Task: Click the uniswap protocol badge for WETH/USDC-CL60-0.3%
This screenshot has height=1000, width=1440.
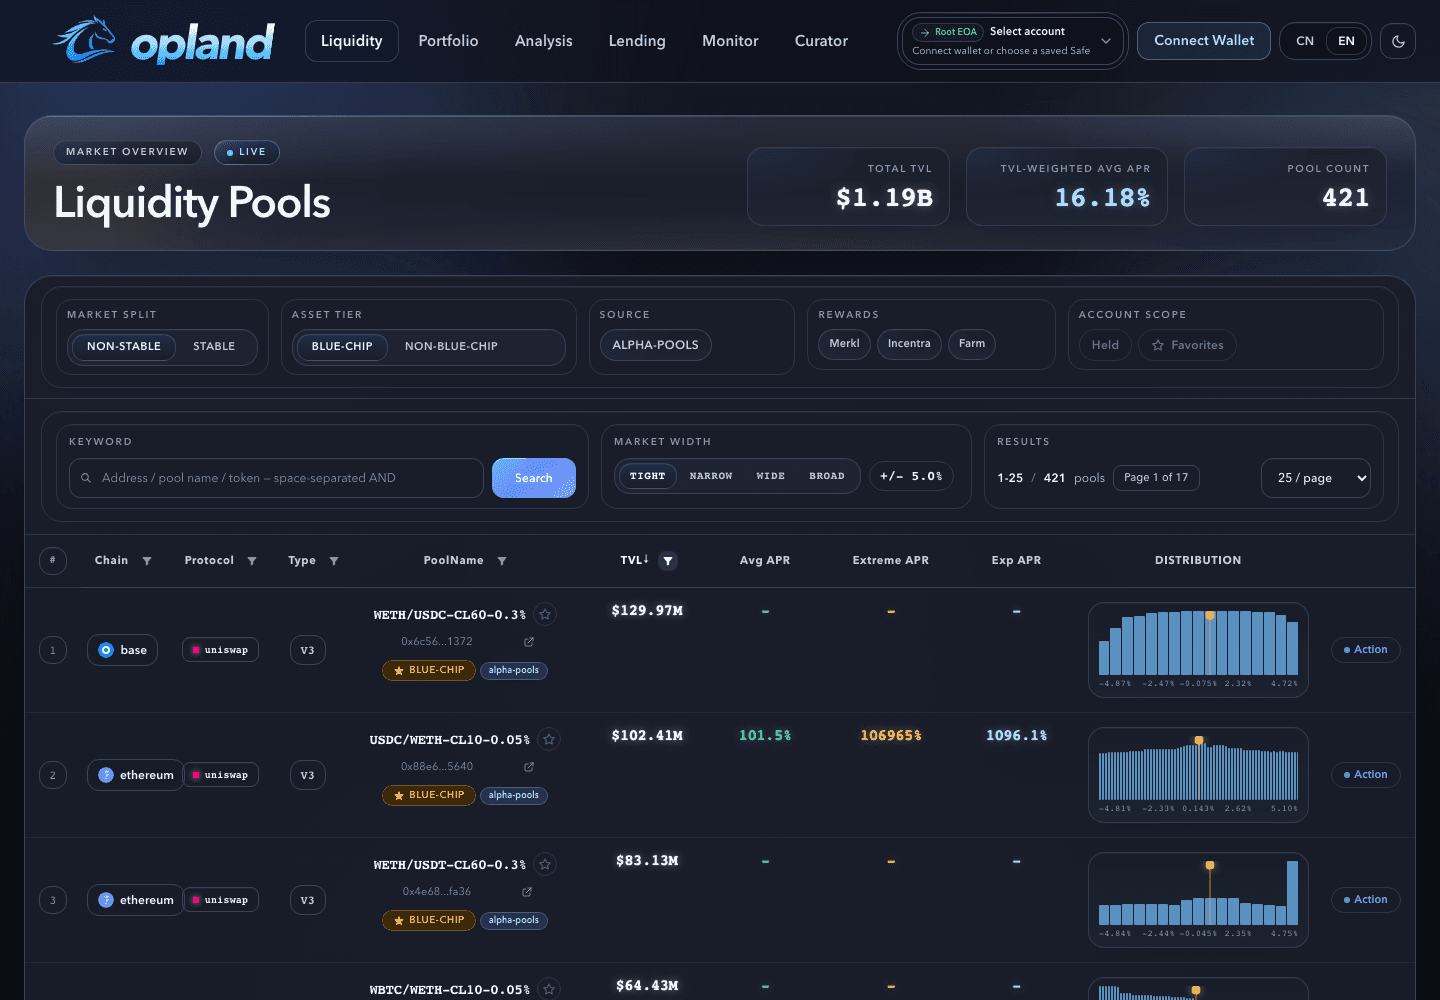Action: coord(220,650)
